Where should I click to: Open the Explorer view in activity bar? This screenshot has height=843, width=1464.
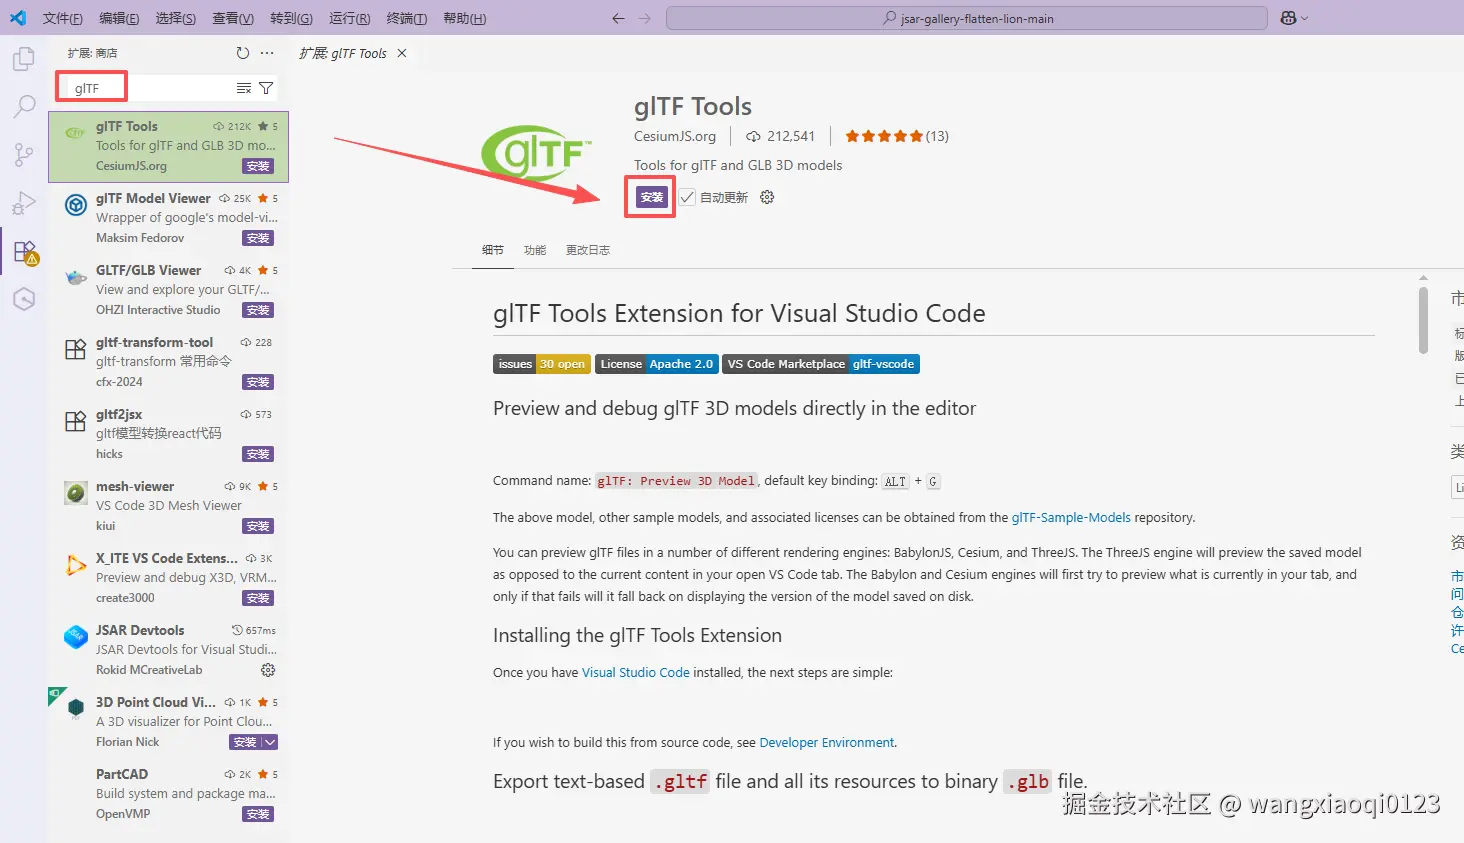click(24, 59)
